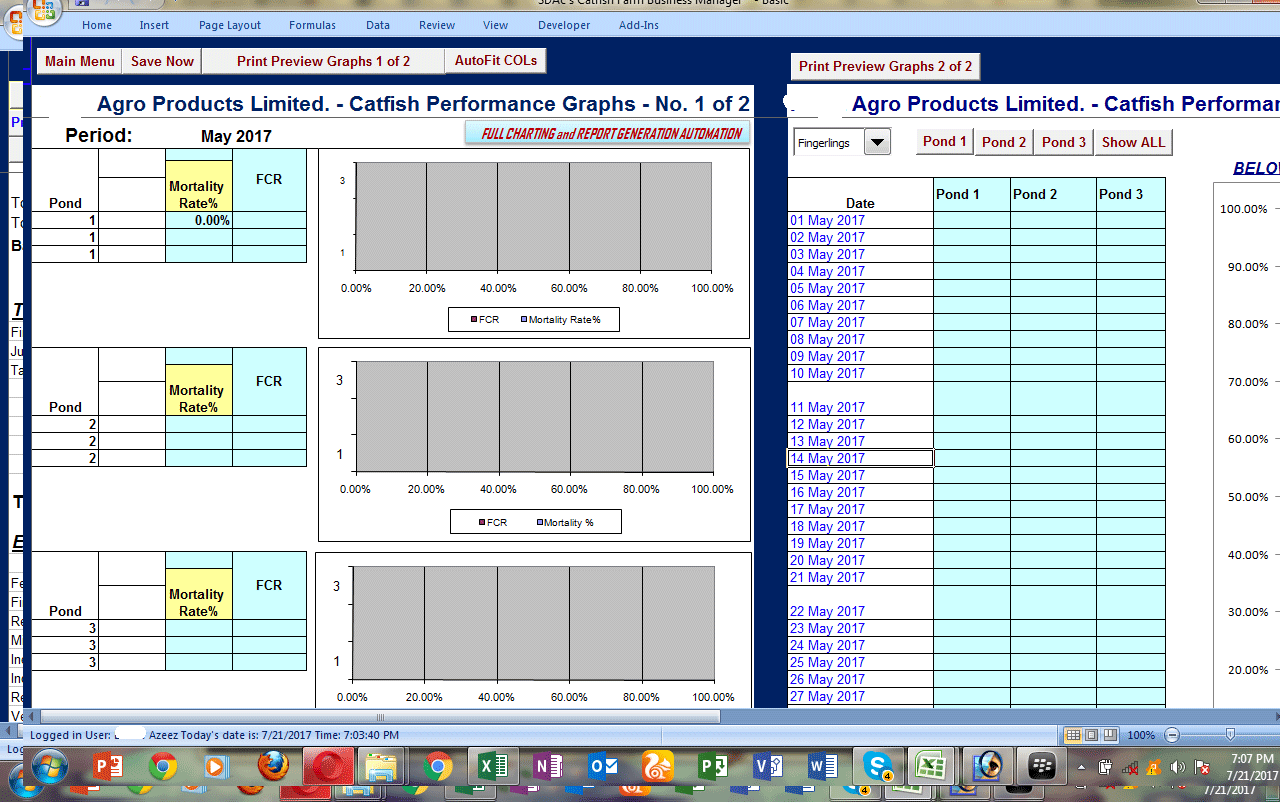Switch to the Developer tab

coord(564,25)
